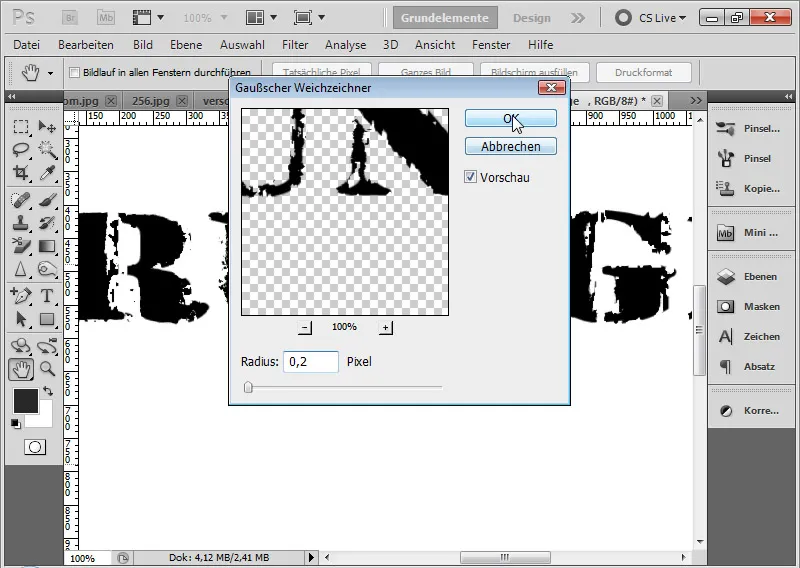Reset default foreground and background colors
The height and width of the screenshot is (568, 800).
[15, 423]
